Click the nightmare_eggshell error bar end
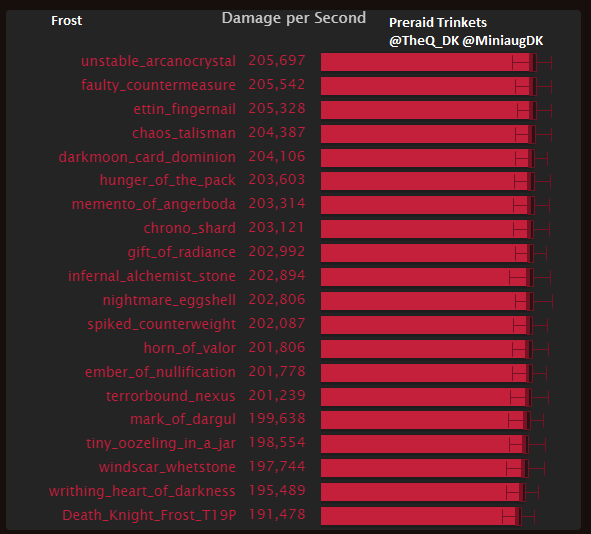This screenshot has height=534, width=591. (552, 301)
